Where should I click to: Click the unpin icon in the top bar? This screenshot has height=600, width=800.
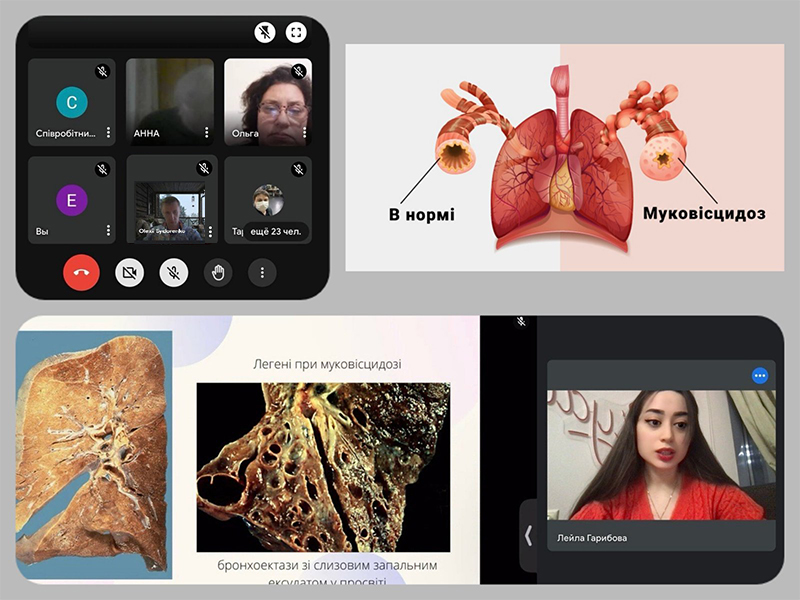click(x=265, y=32)
